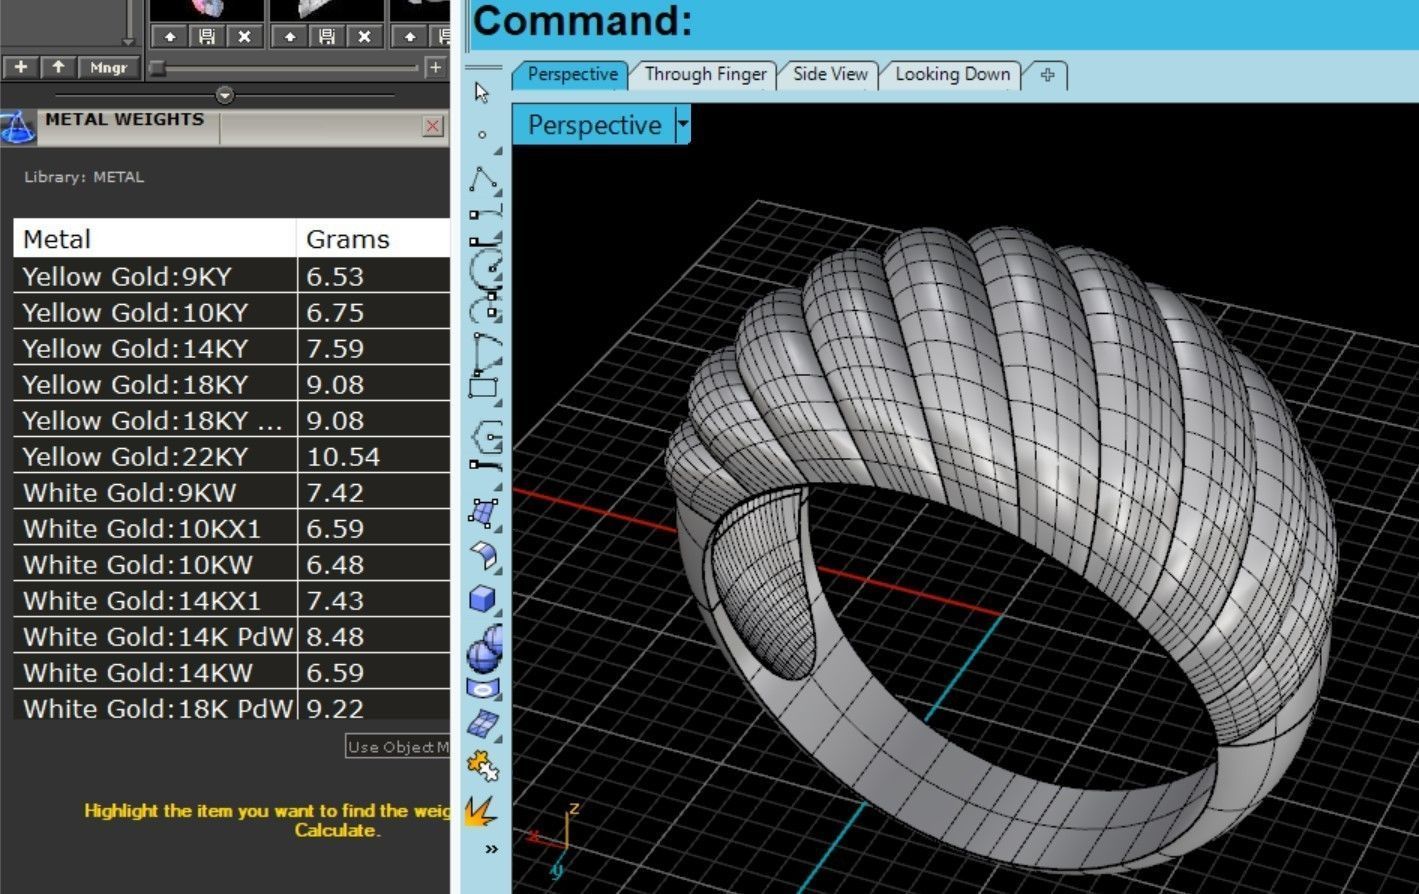Click the Library: METAL label
Screen dimensions: 1419x894
[x=84, y=177]
